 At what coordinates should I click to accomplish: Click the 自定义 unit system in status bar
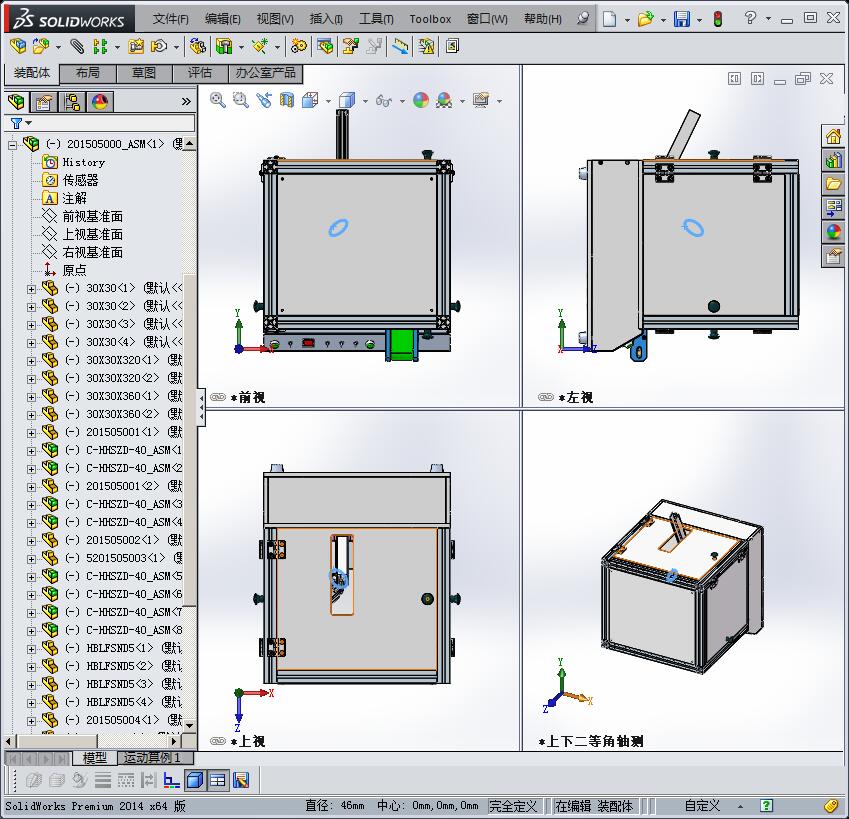tap(702, 806)
